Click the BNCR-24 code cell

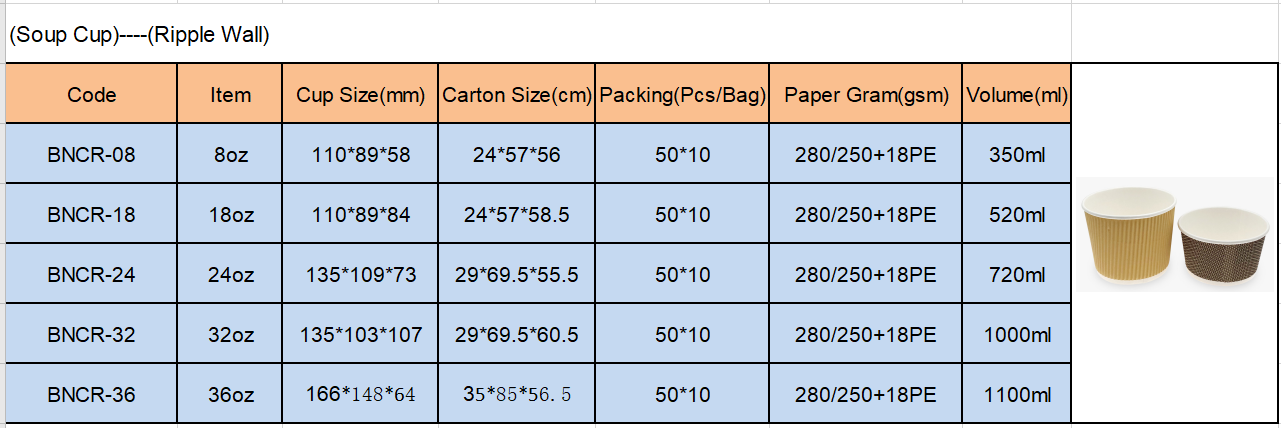coord(92,274)
